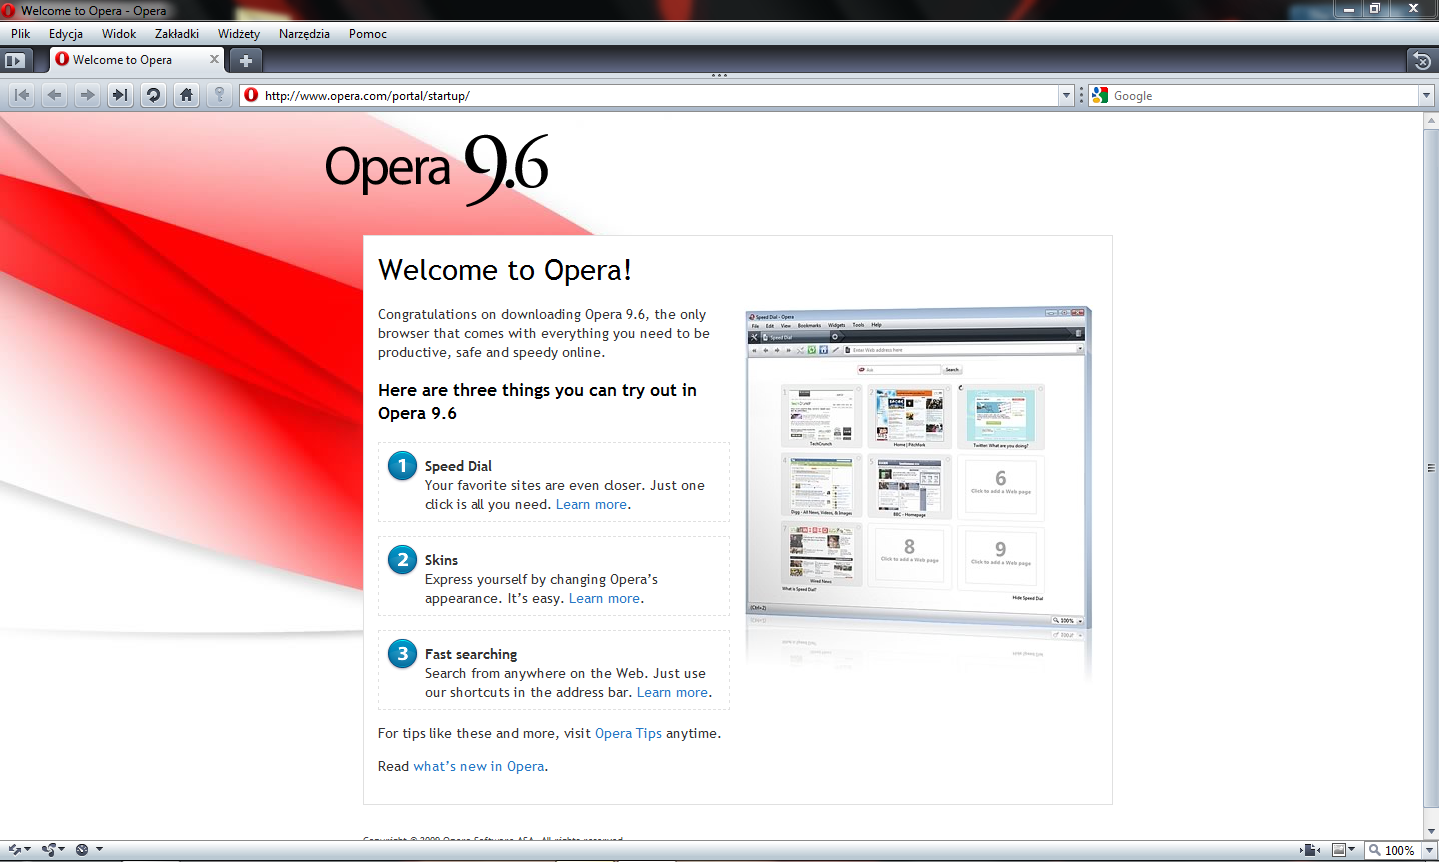The width and height of the screenshot is (1439, 862).
Task: Click the fit to width icon in status bar
Action: click(1310, 850)
